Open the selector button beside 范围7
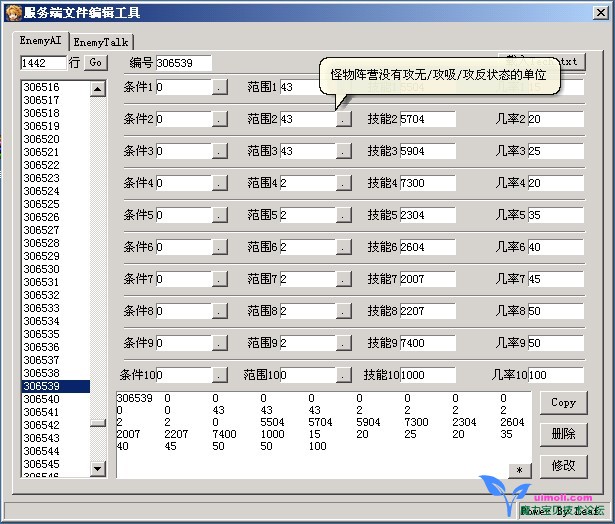Image resolution: width=615 pixels, height=524 pixels. tap(344, 280)
